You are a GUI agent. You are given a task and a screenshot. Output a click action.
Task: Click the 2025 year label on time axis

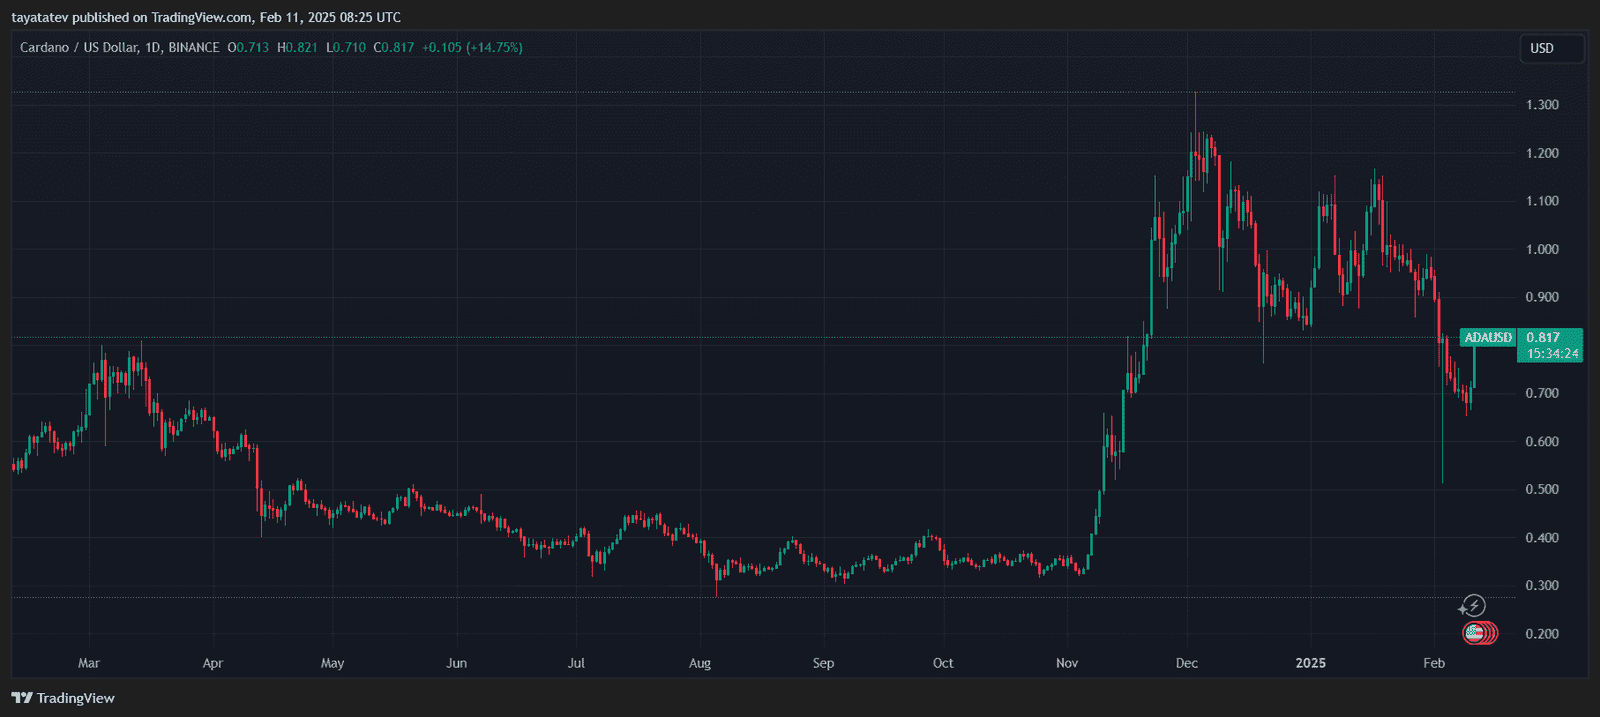[1311, 663]
